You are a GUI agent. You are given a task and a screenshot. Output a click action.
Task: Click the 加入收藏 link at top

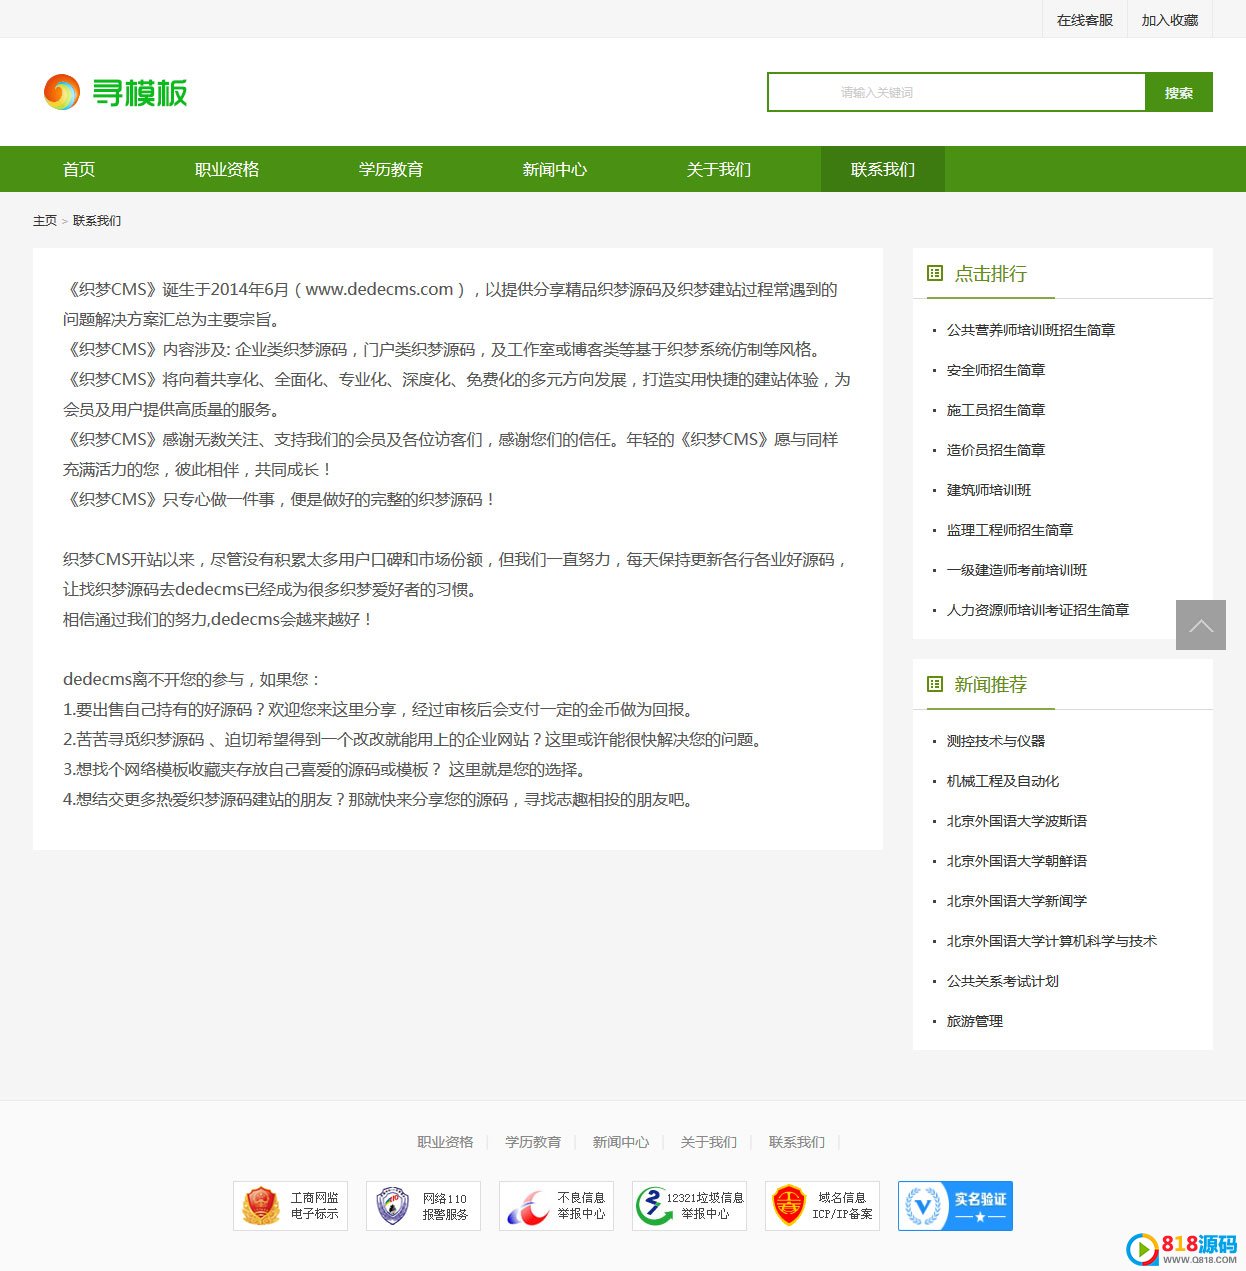point(1170,20)
